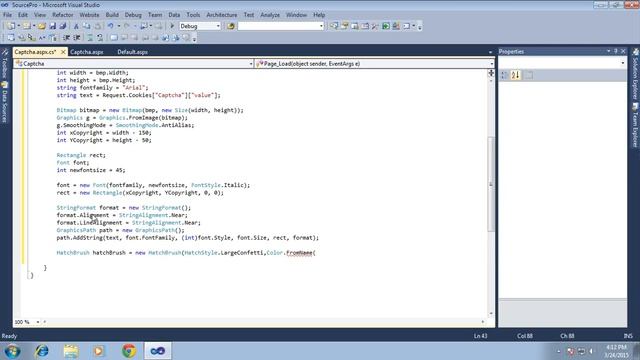Click the Uncomment selected lines icon

tap(100, 38)
